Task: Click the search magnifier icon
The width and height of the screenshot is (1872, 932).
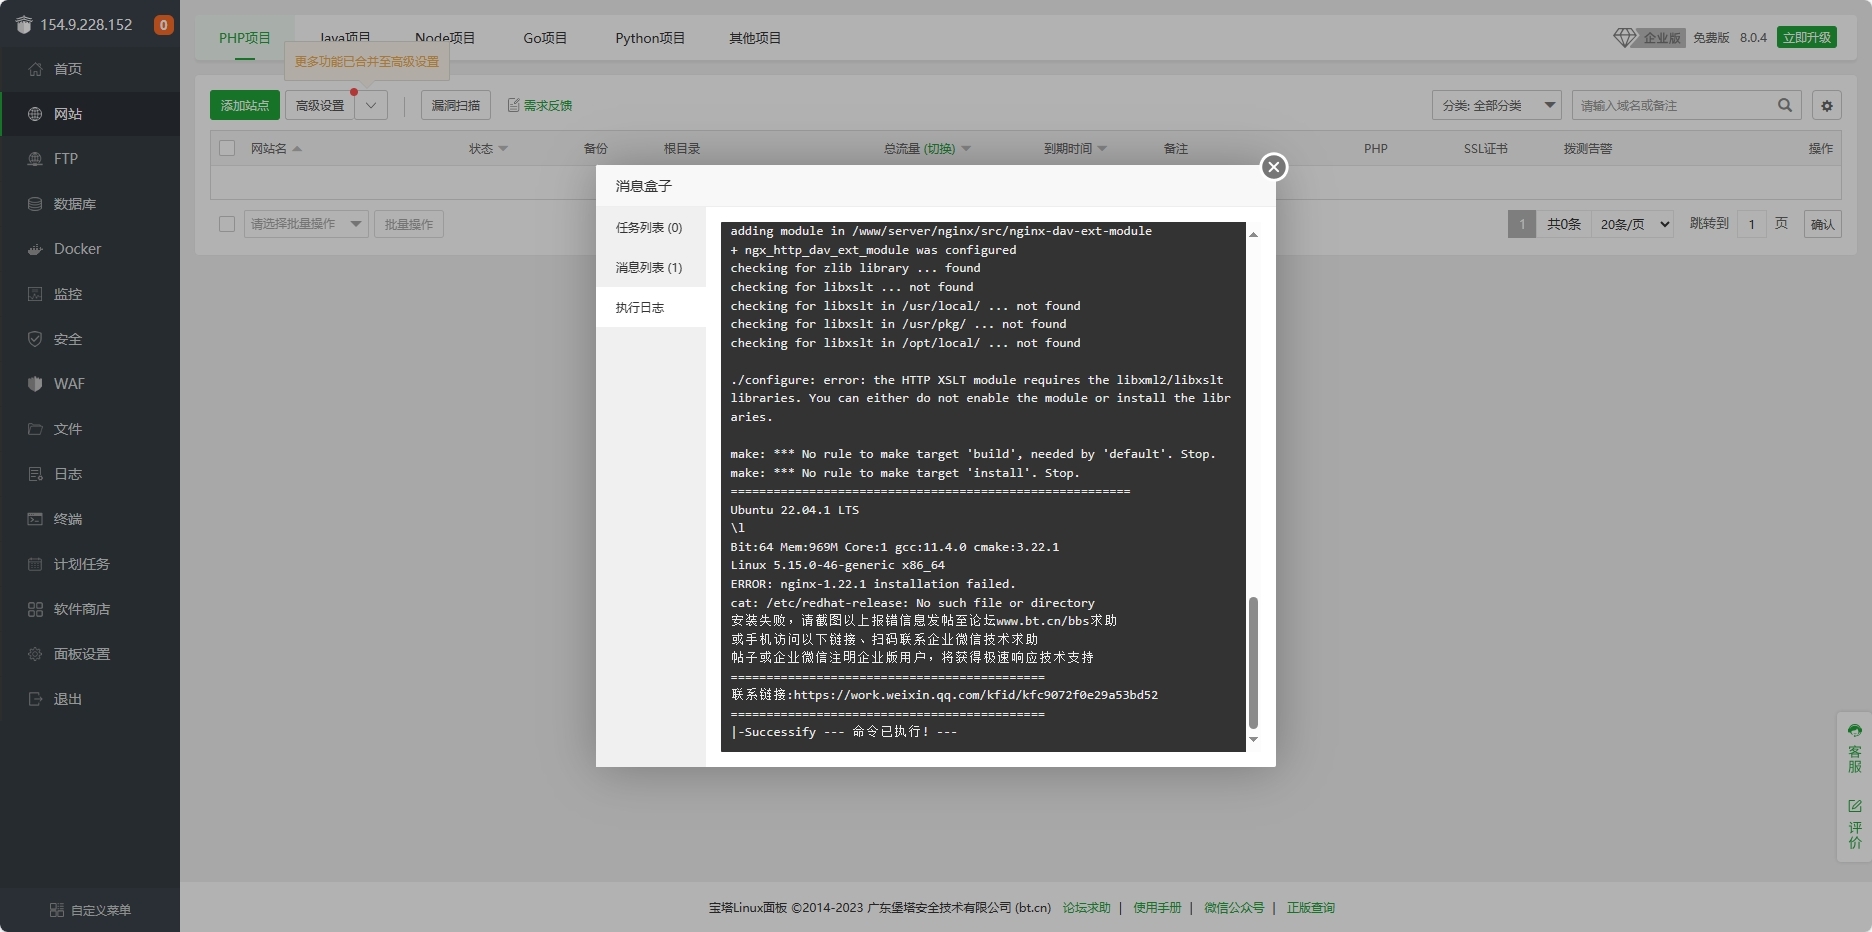Action: [1784, 105]
